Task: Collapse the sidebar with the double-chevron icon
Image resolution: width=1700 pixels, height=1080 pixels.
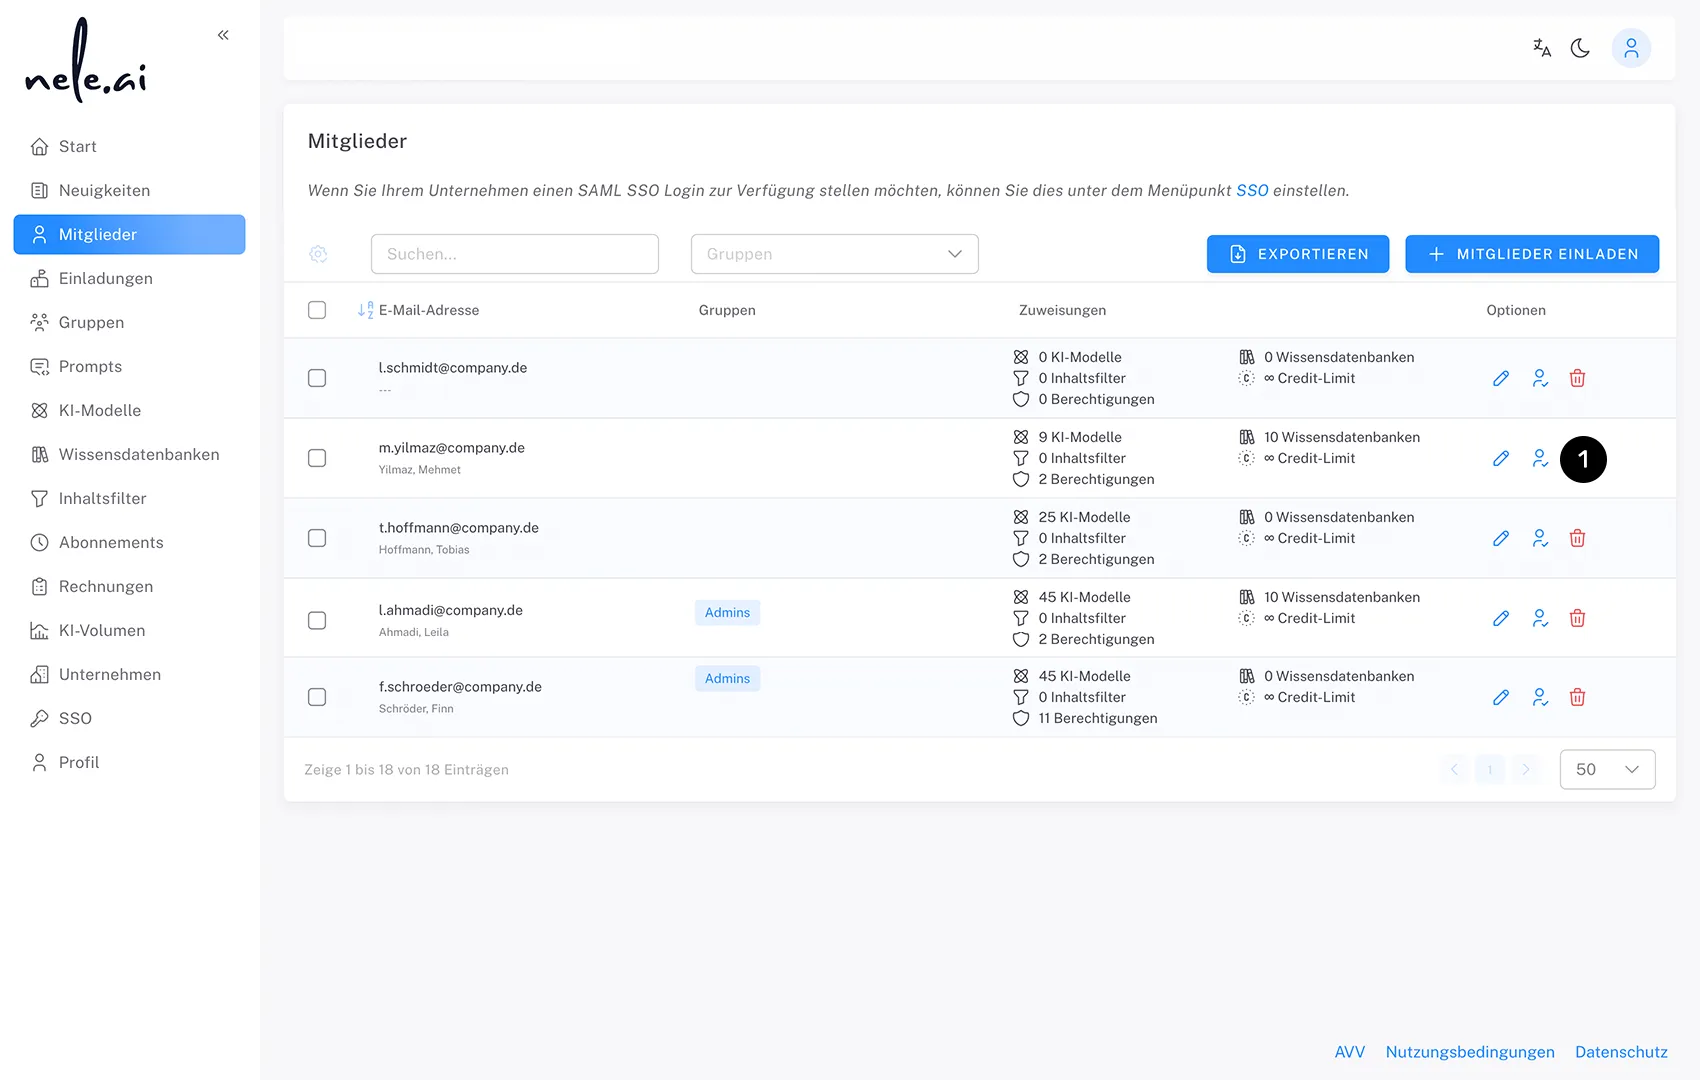Action: click(x=222, y=34)
